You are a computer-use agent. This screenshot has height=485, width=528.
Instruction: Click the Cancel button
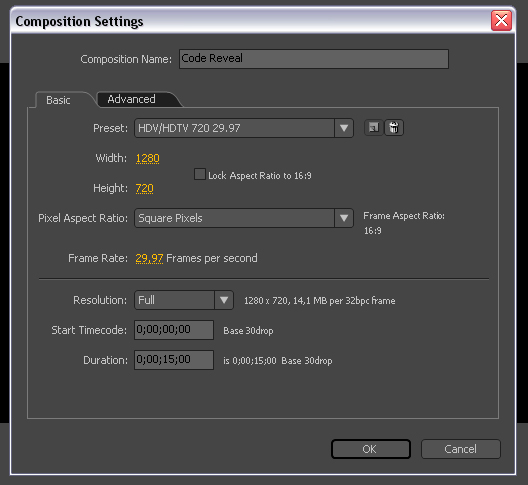461,449
